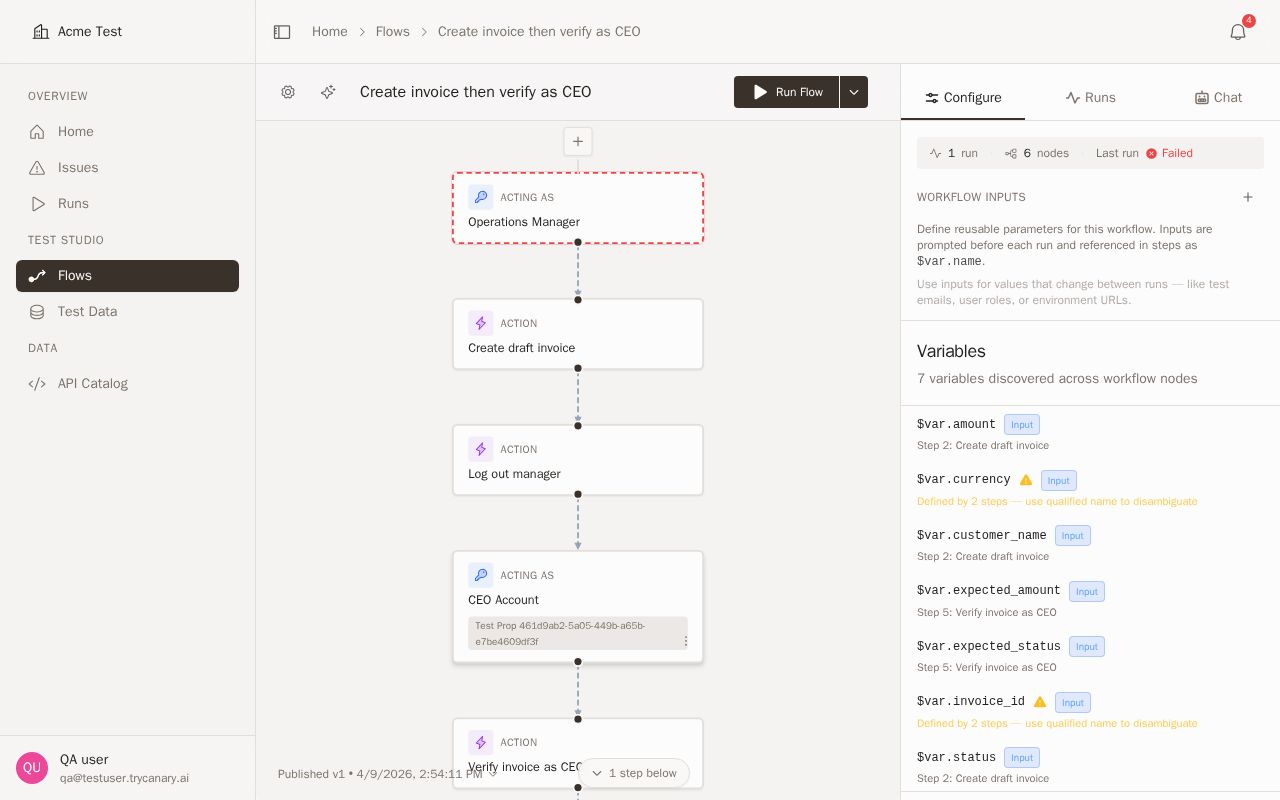Select the Create draft invoice node

(x=578, y=334)
